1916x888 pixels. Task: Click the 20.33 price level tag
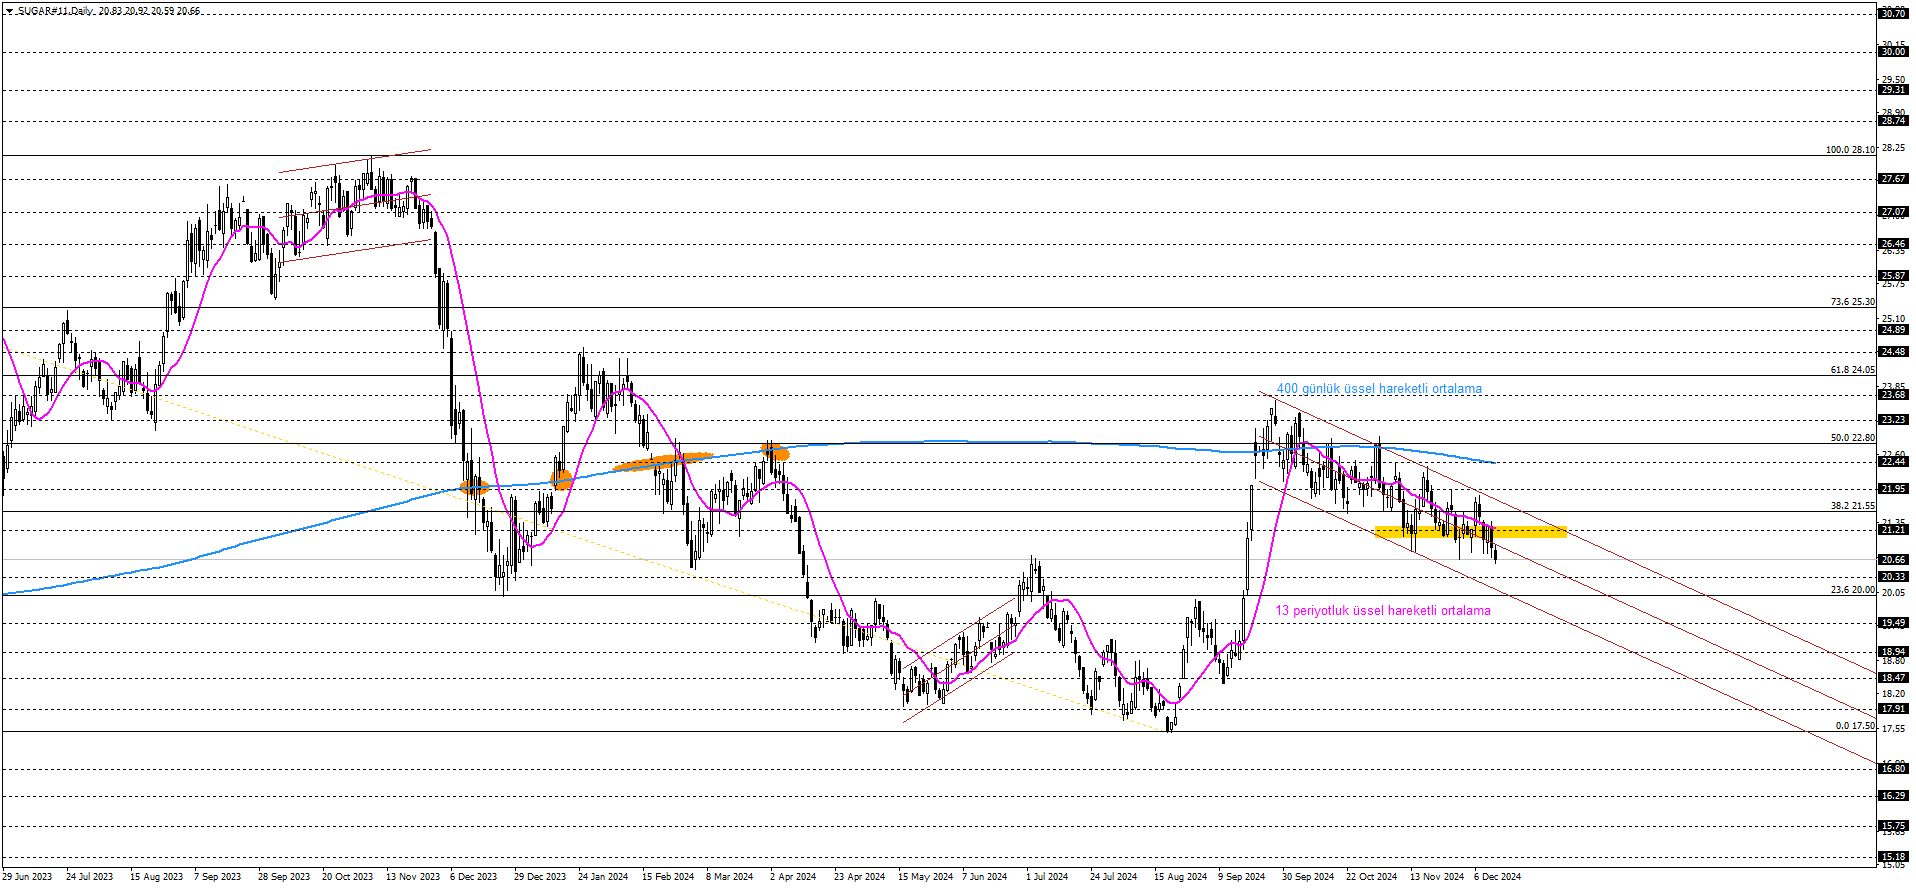click(1893, 577)
